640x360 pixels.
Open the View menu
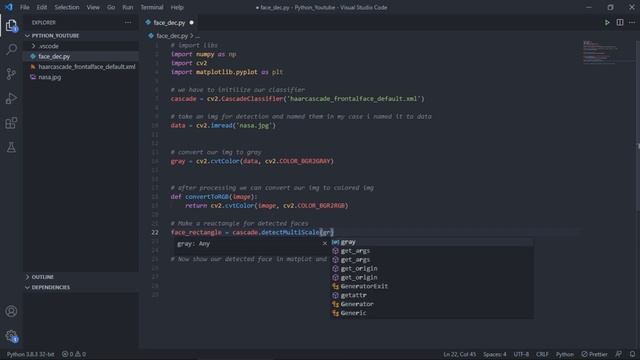(x=93, y=7)
